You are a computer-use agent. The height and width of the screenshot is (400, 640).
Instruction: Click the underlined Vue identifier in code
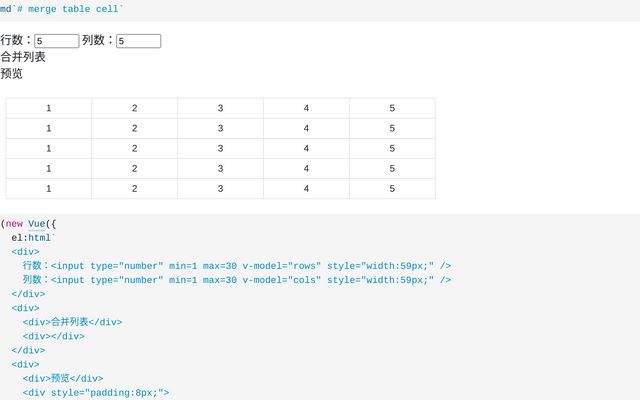36,224
